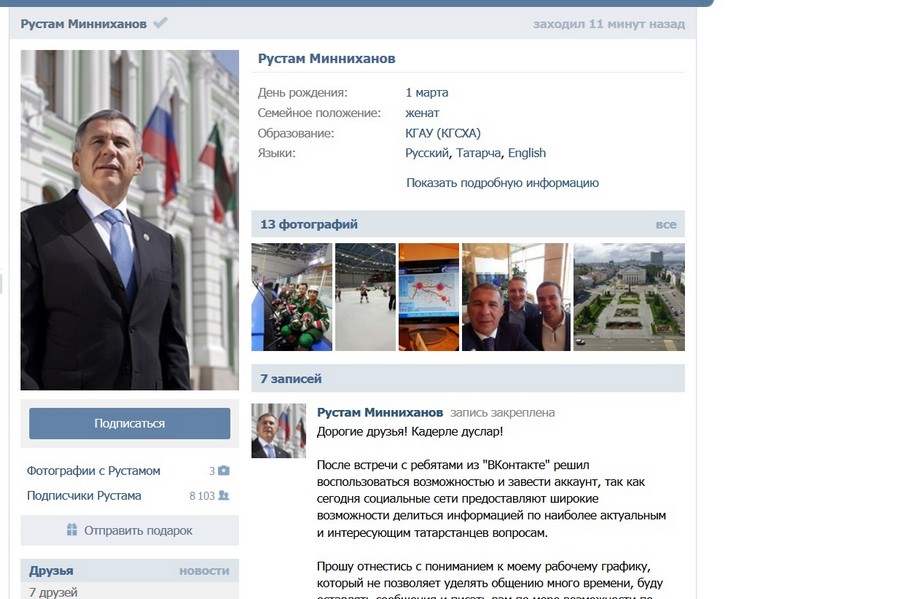
Task: Open the education link КГАУ (КГСХА)
Action: (444, 133)
